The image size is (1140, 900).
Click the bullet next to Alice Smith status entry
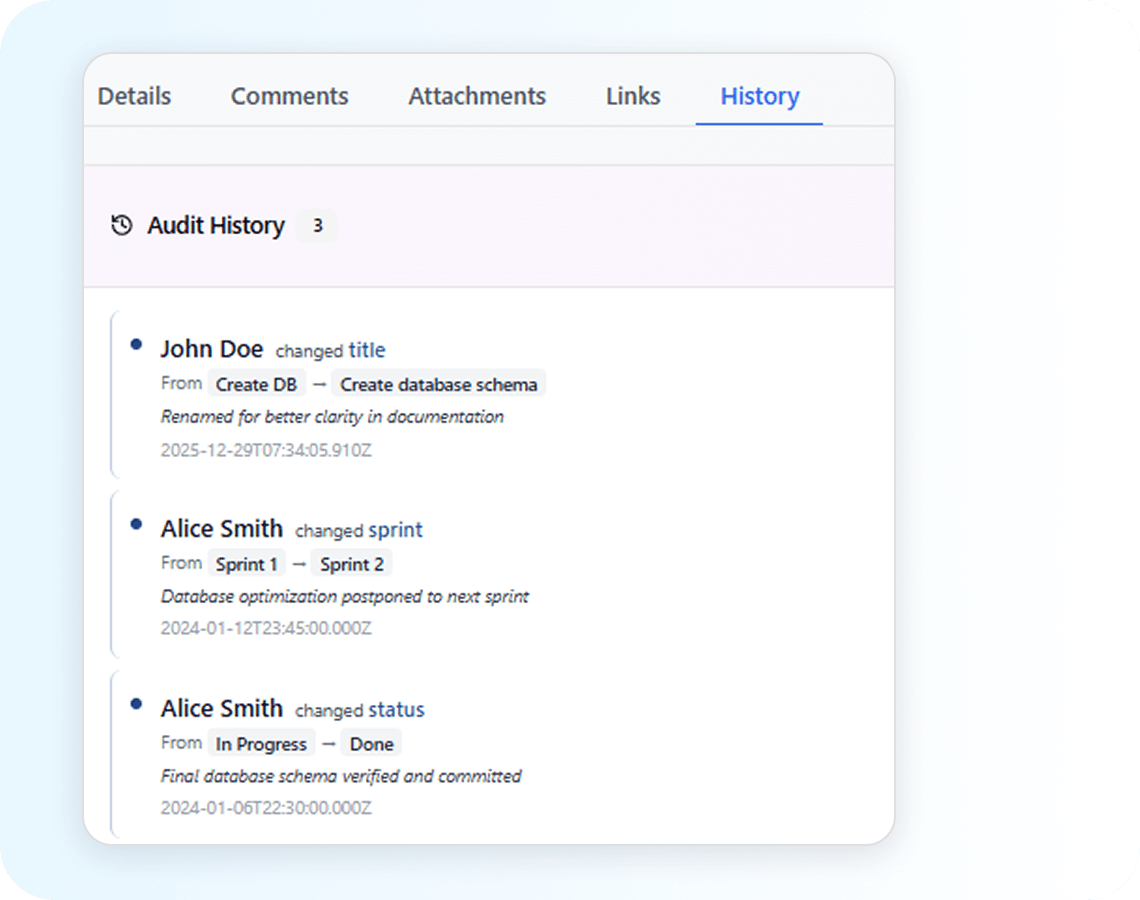(136, 705)
